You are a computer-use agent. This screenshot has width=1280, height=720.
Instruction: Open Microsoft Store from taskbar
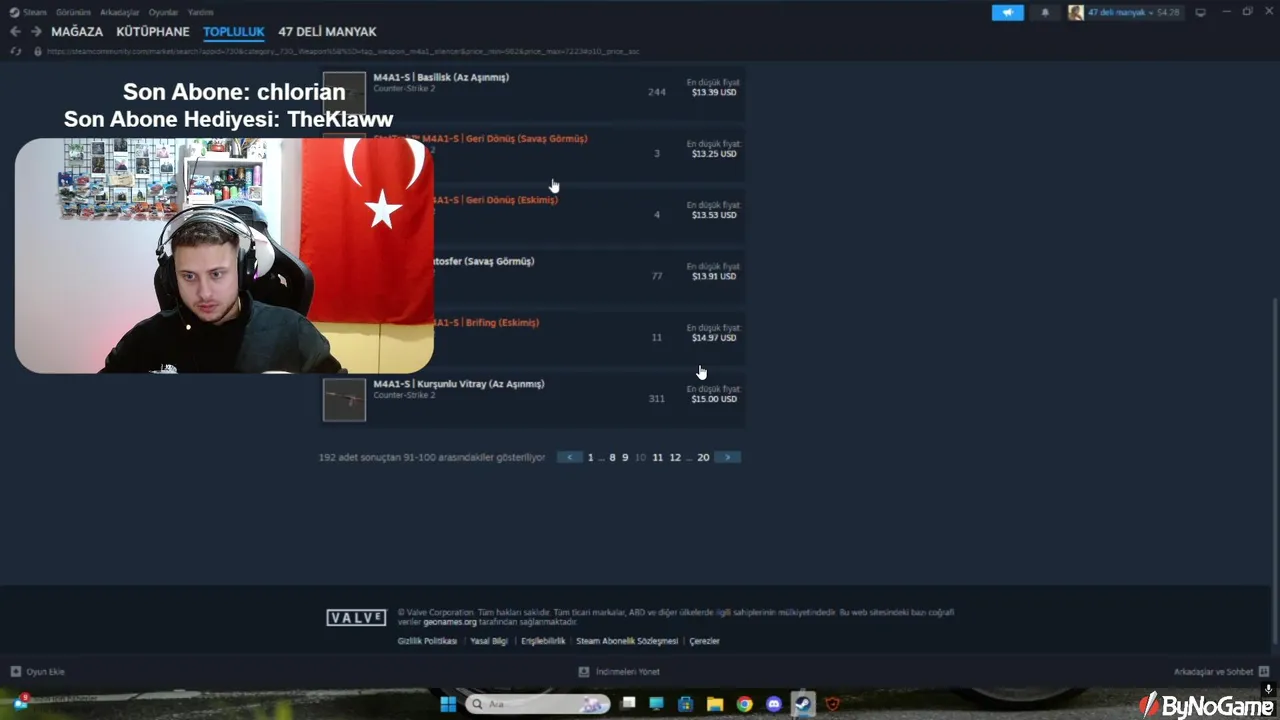[686, 704]
